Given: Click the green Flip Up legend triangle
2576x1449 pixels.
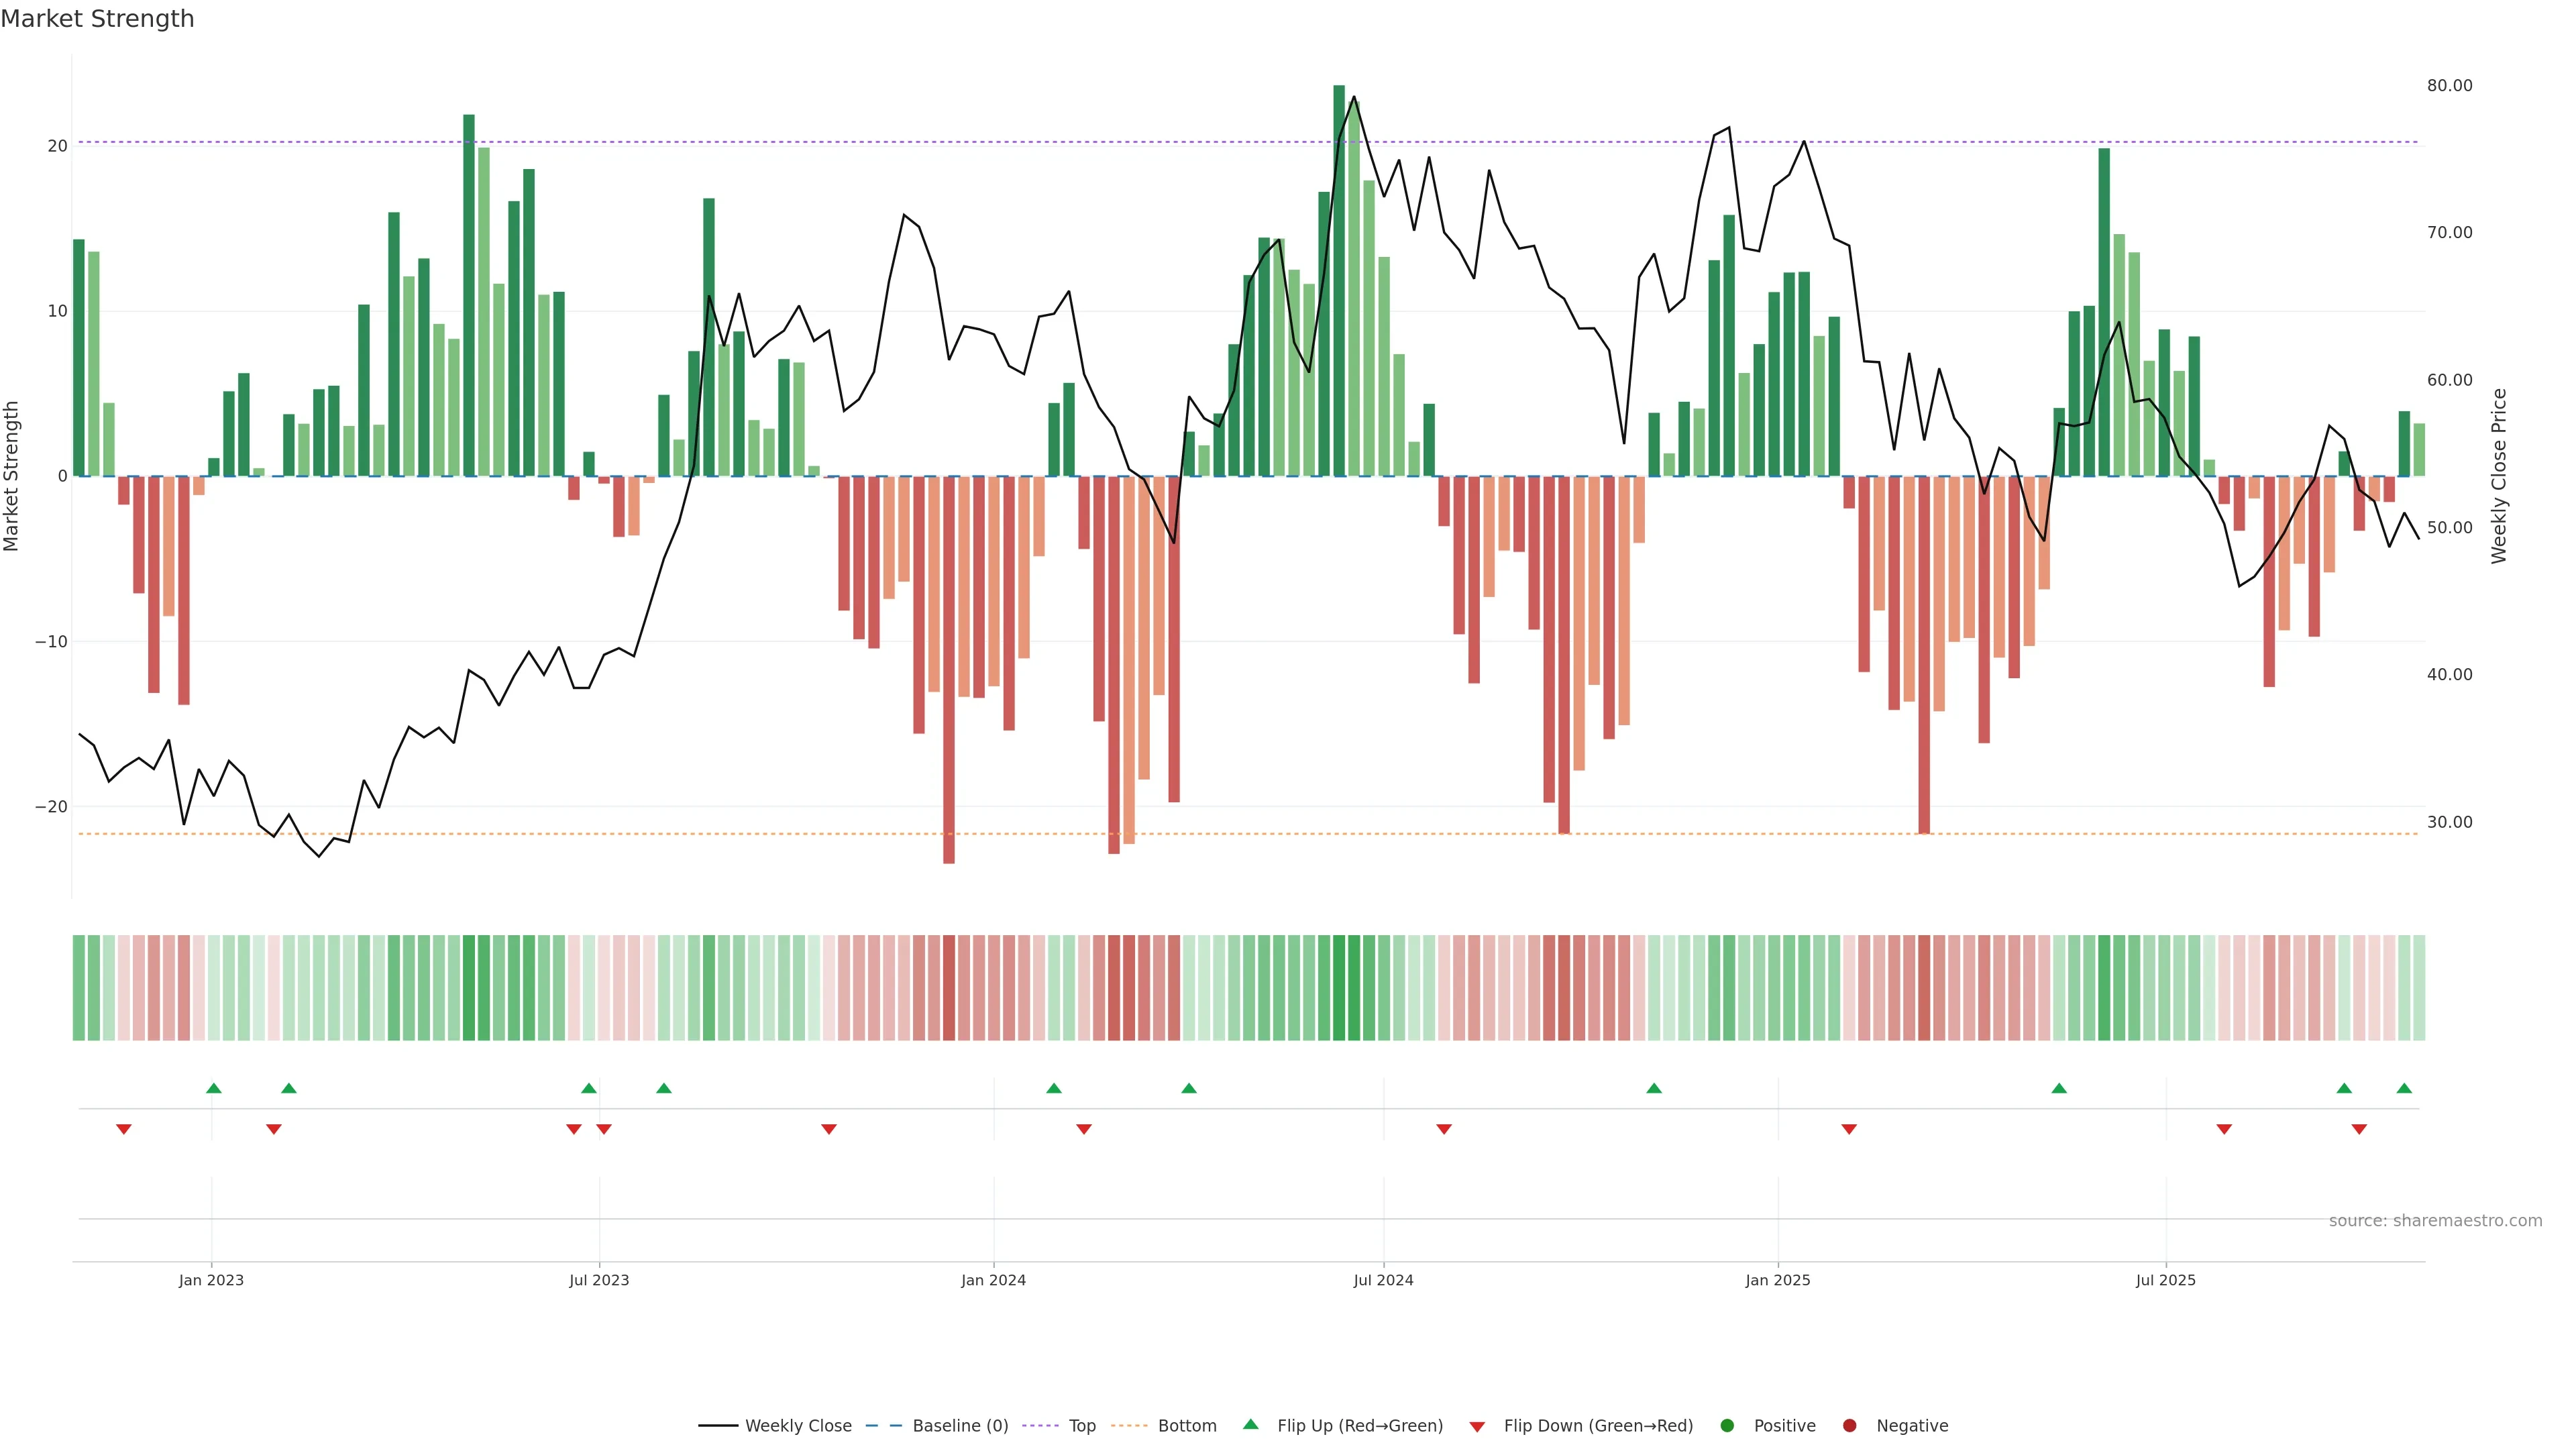Looking at the screenshot, I should click(1250, 1424).
